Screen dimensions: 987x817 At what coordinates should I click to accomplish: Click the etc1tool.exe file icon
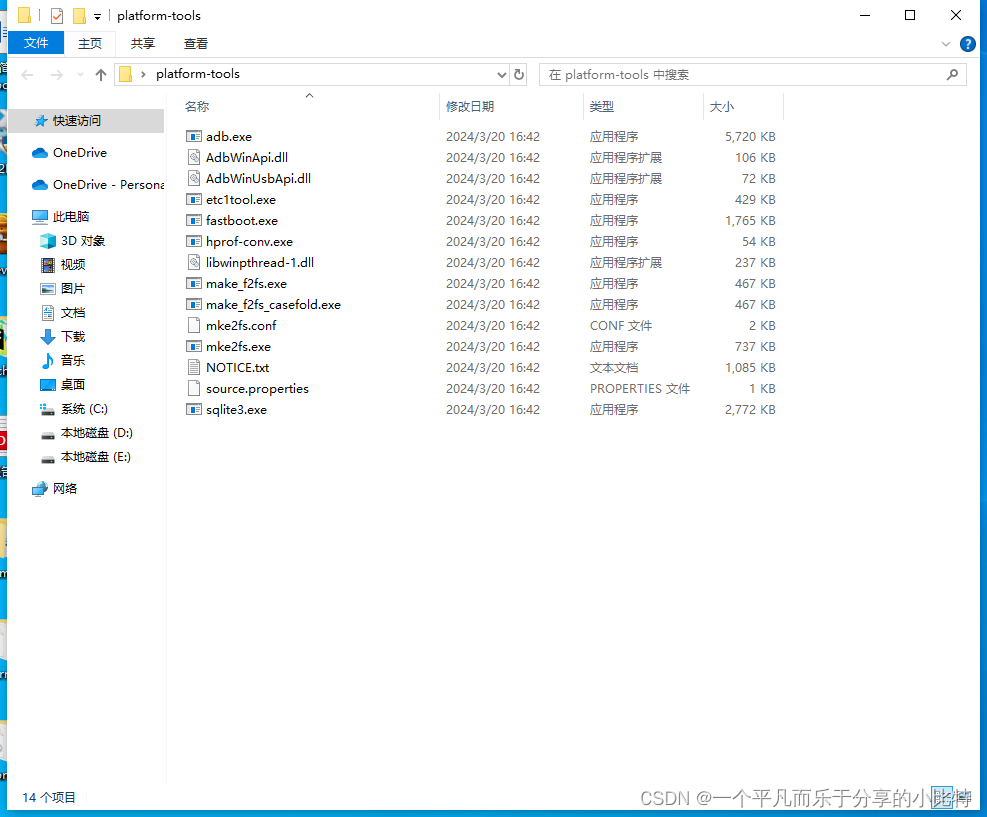(x=194, y=200)
